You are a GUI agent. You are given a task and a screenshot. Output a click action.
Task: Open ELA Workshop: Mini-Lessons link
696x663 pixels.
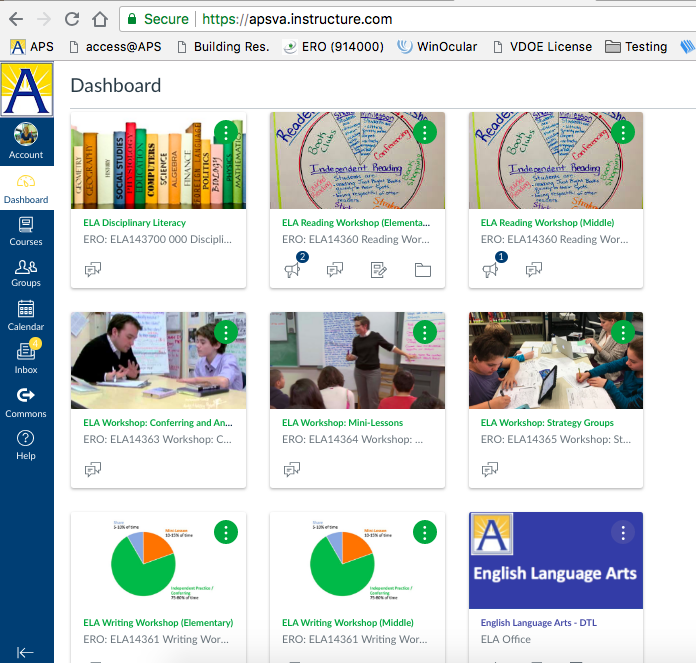[342, 423]
